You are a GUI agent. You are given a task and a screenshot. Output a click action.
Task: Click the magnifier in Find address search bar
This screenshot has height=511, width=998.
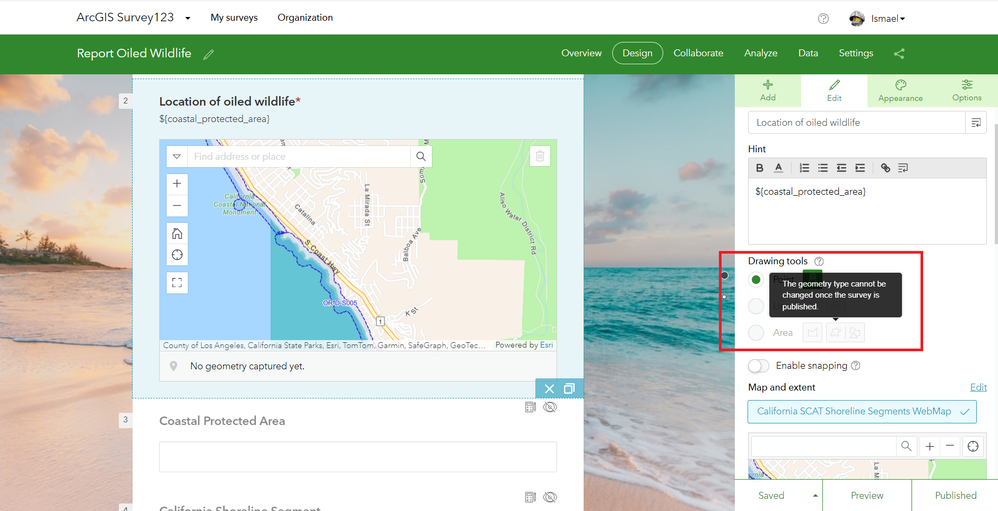[x=421, y=157]
